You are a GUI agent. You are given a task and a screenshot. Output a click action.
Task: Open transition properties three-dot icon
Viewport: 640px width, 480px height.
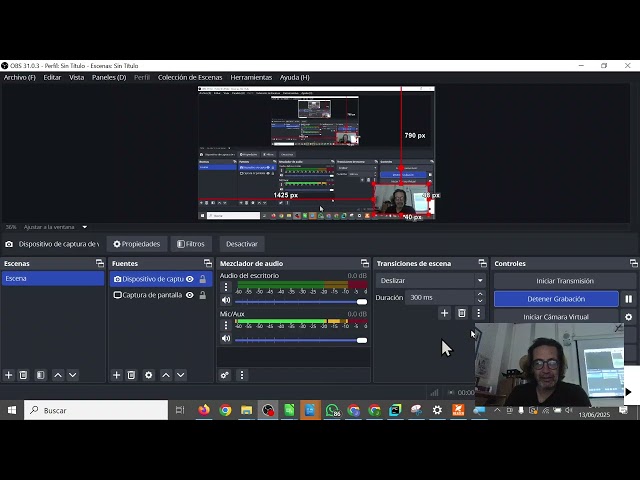click(x=478, y=313)
